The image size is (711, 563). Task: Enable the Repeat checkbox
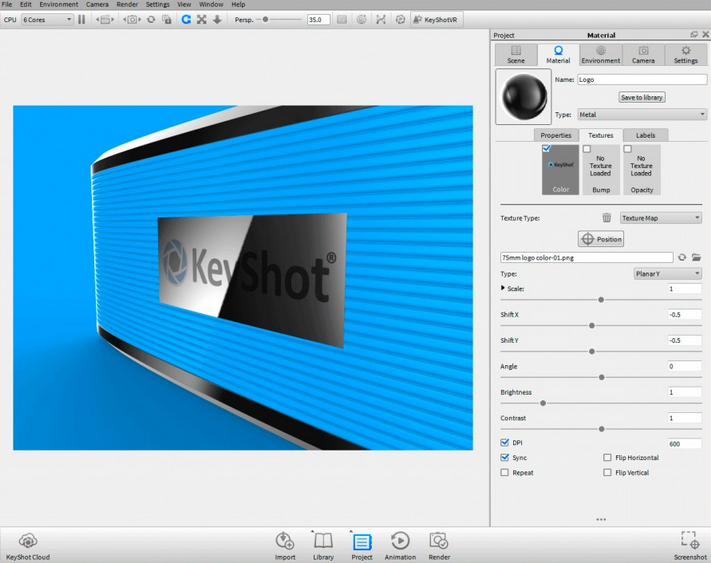pos(505,473)
